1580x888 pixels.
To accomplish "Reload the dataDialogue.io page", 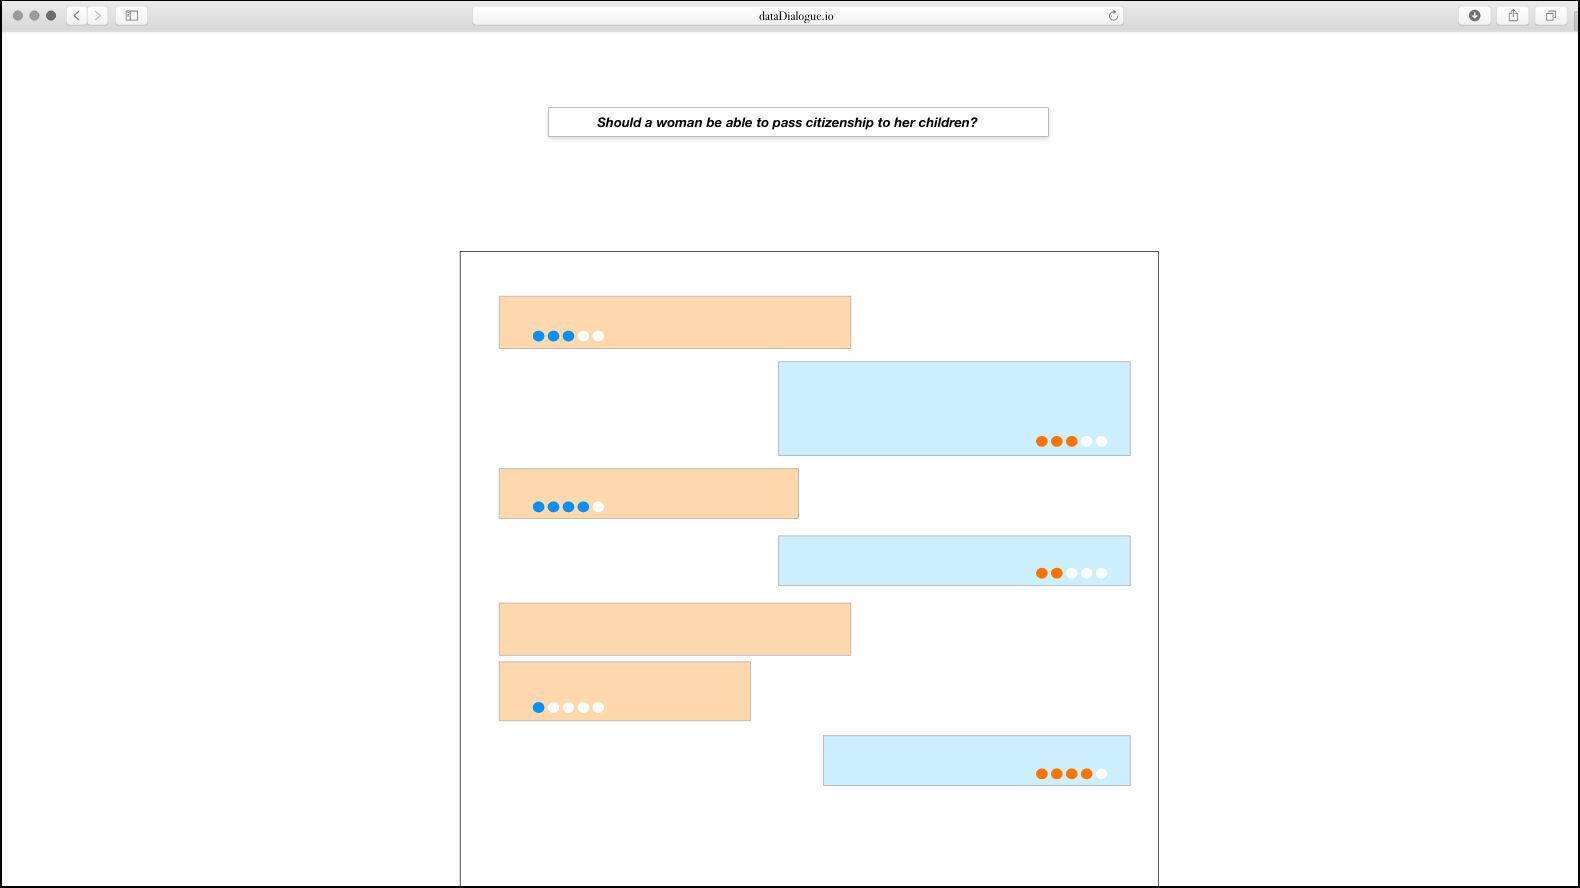I will [x=1113, y=16].
